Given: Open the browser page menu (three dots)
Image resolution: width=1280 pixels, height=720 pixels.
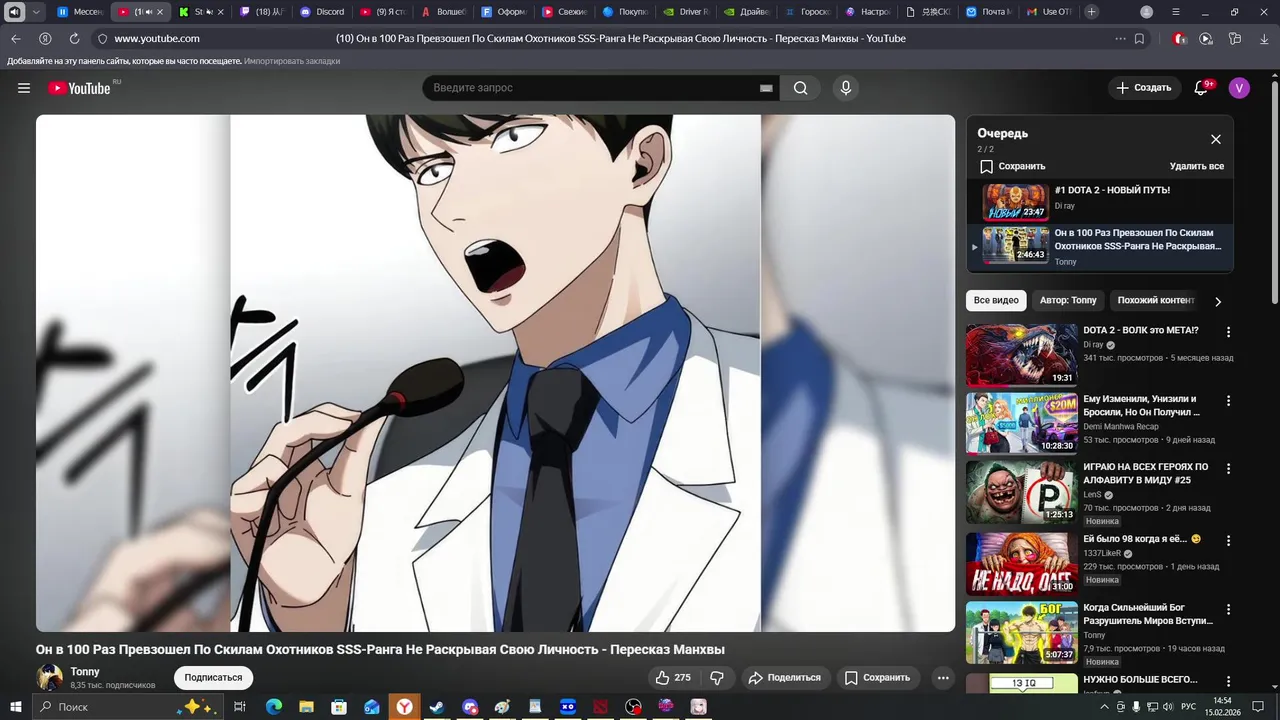Looking at the screenshot, I should 1120,38.
